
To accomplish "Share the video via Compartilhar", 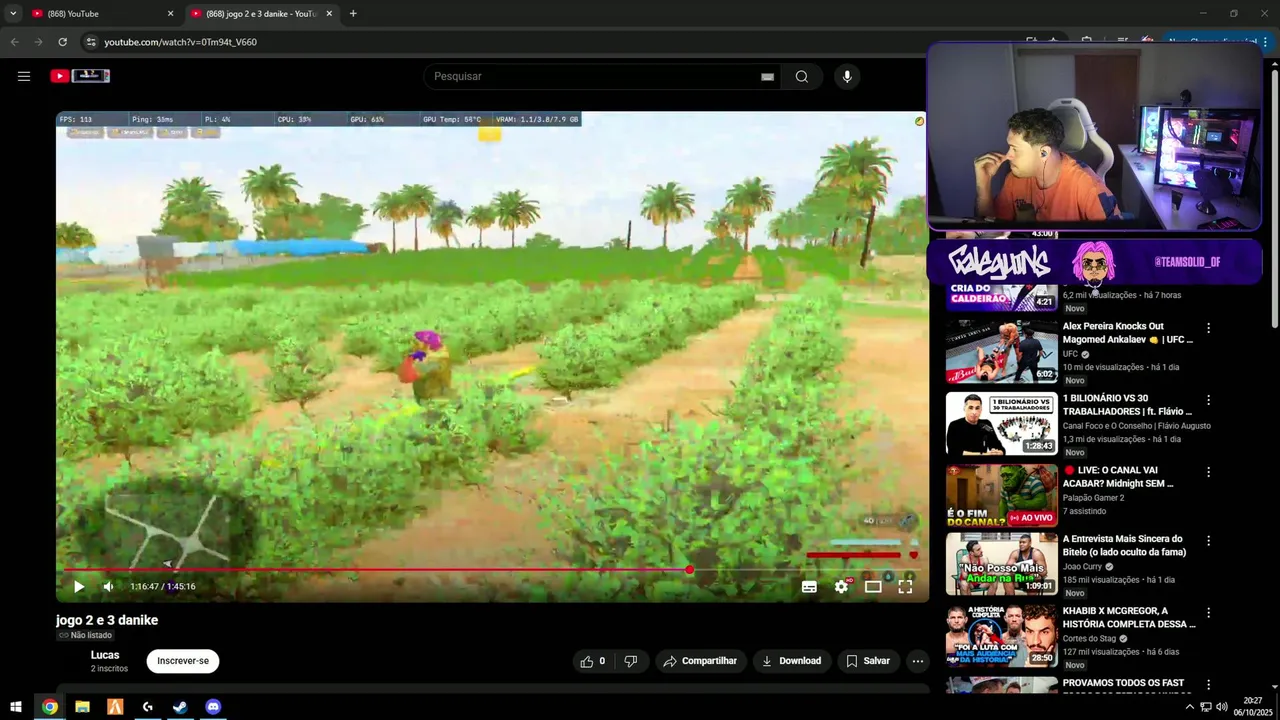I will pos(700,661).
